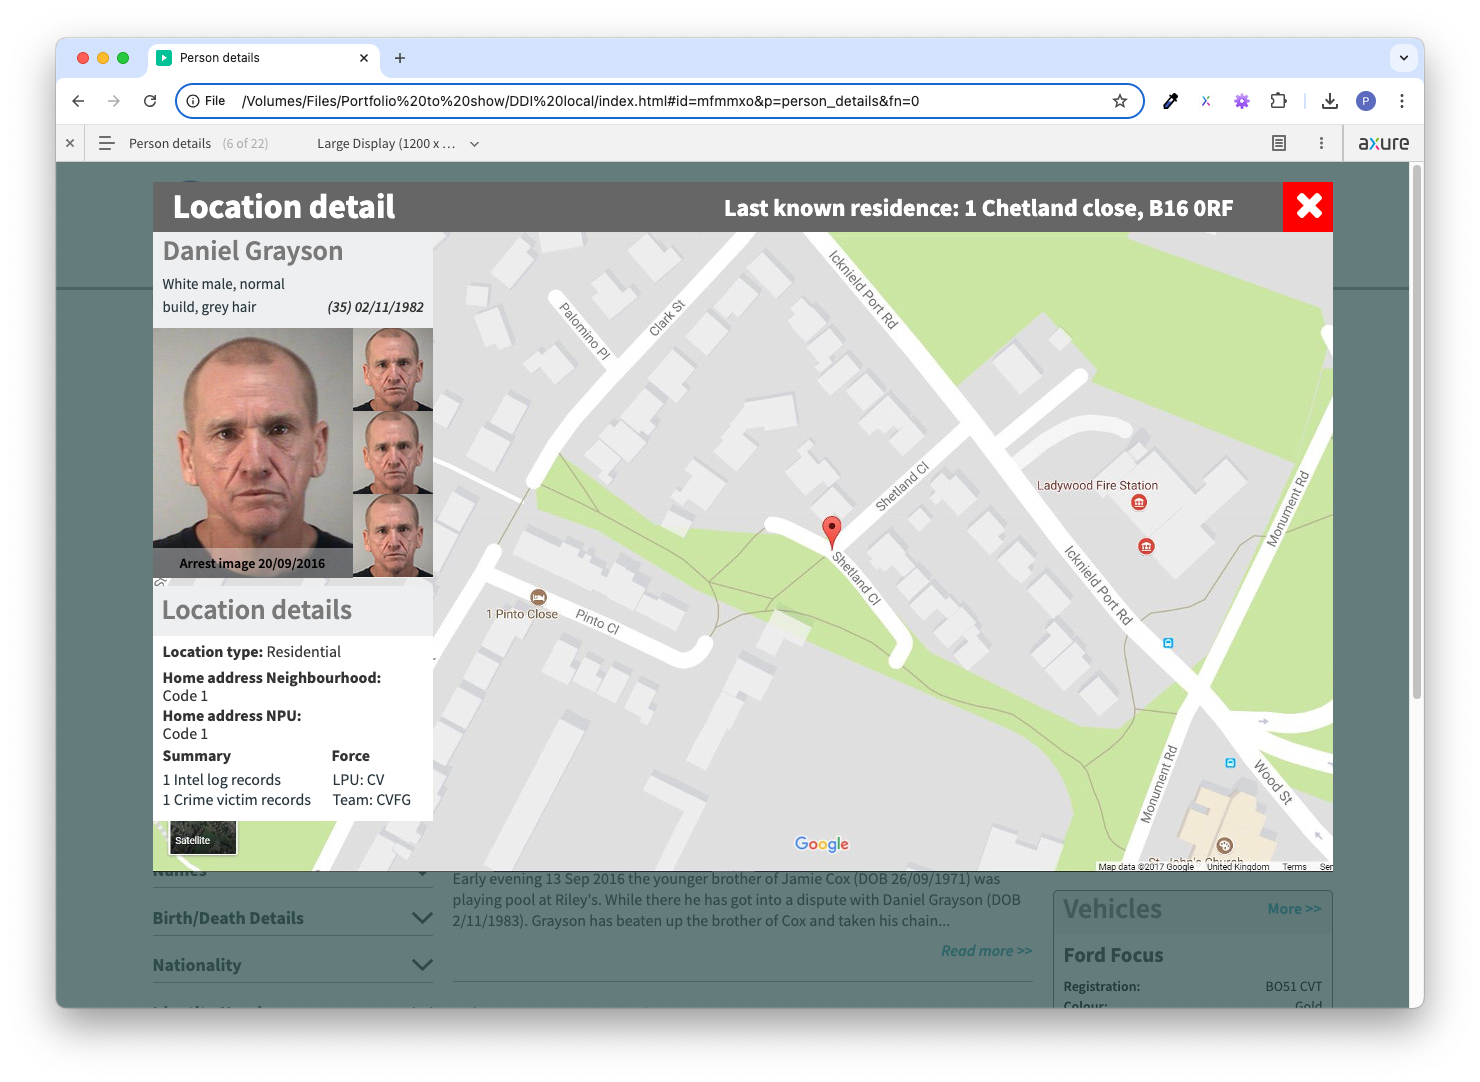This screenshot has height=1082, width=1480.
Task: Click the St John's Church map icon
Action: [x=1224, y=846]
